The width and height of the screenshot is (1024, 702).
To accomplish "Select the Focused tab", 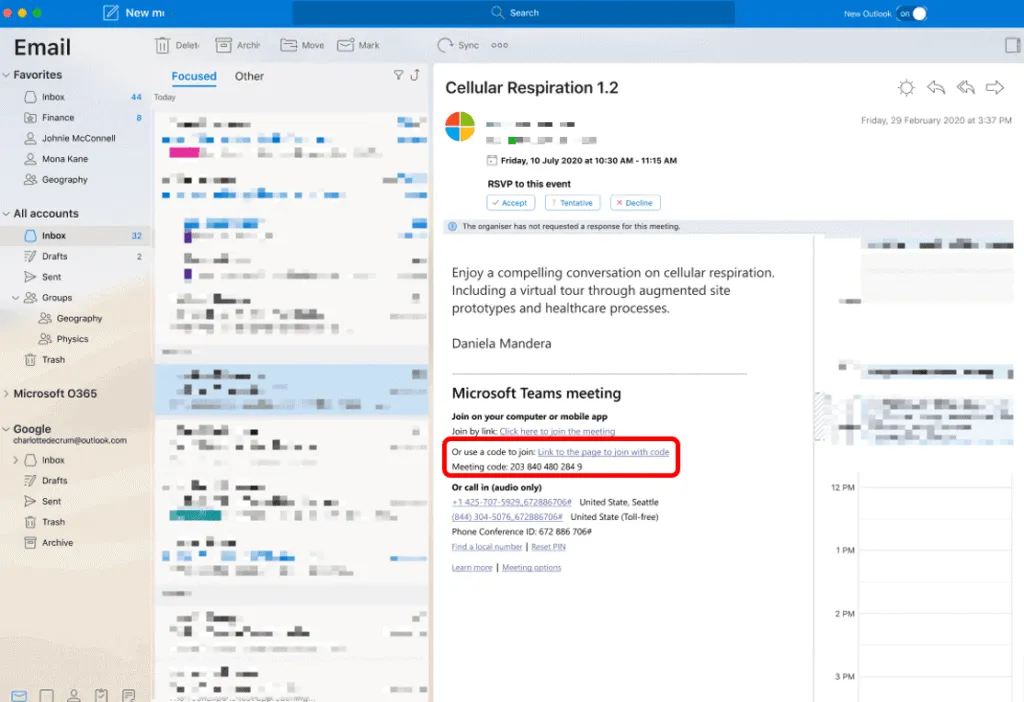I will [x=194, y=76].
